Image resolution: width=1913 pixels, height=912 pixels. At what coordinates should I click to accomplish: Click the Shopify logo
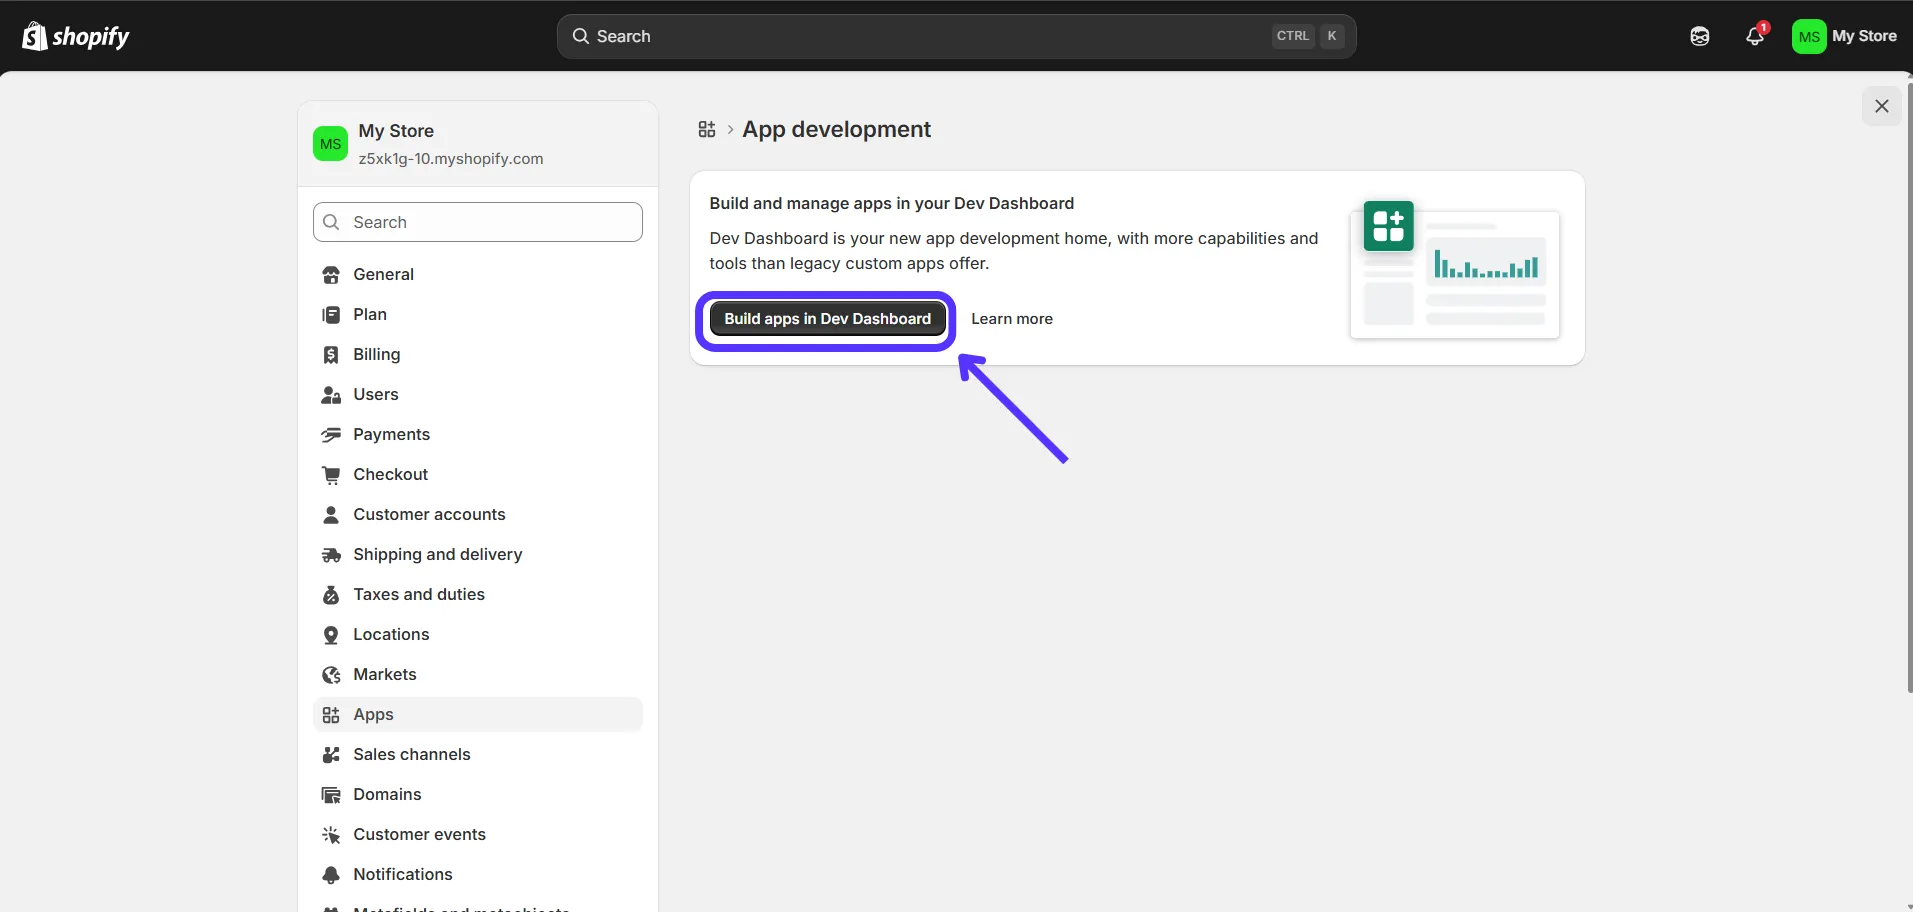[x=76, y=36]
